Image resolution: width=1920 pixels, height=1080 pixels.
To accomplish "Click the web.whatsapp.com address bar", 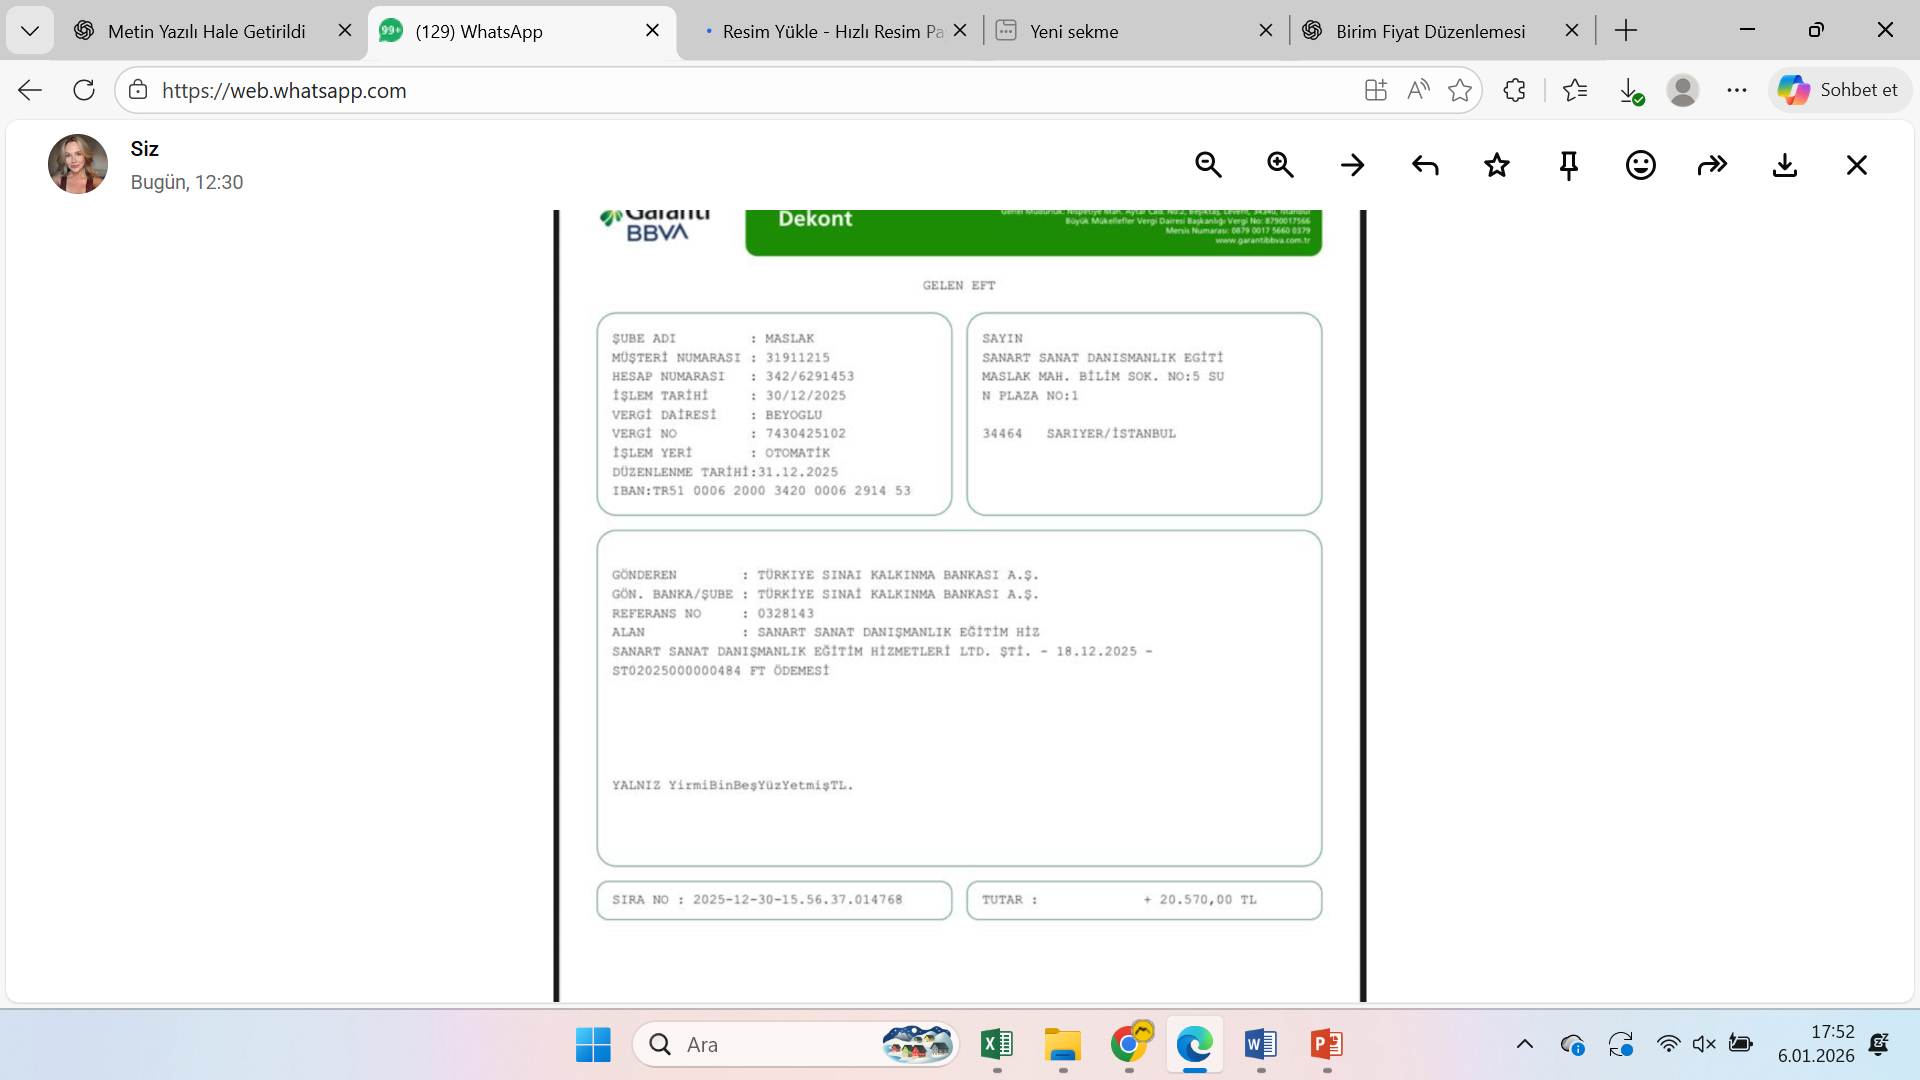I will pyautogui.click(x=740, y=90).
